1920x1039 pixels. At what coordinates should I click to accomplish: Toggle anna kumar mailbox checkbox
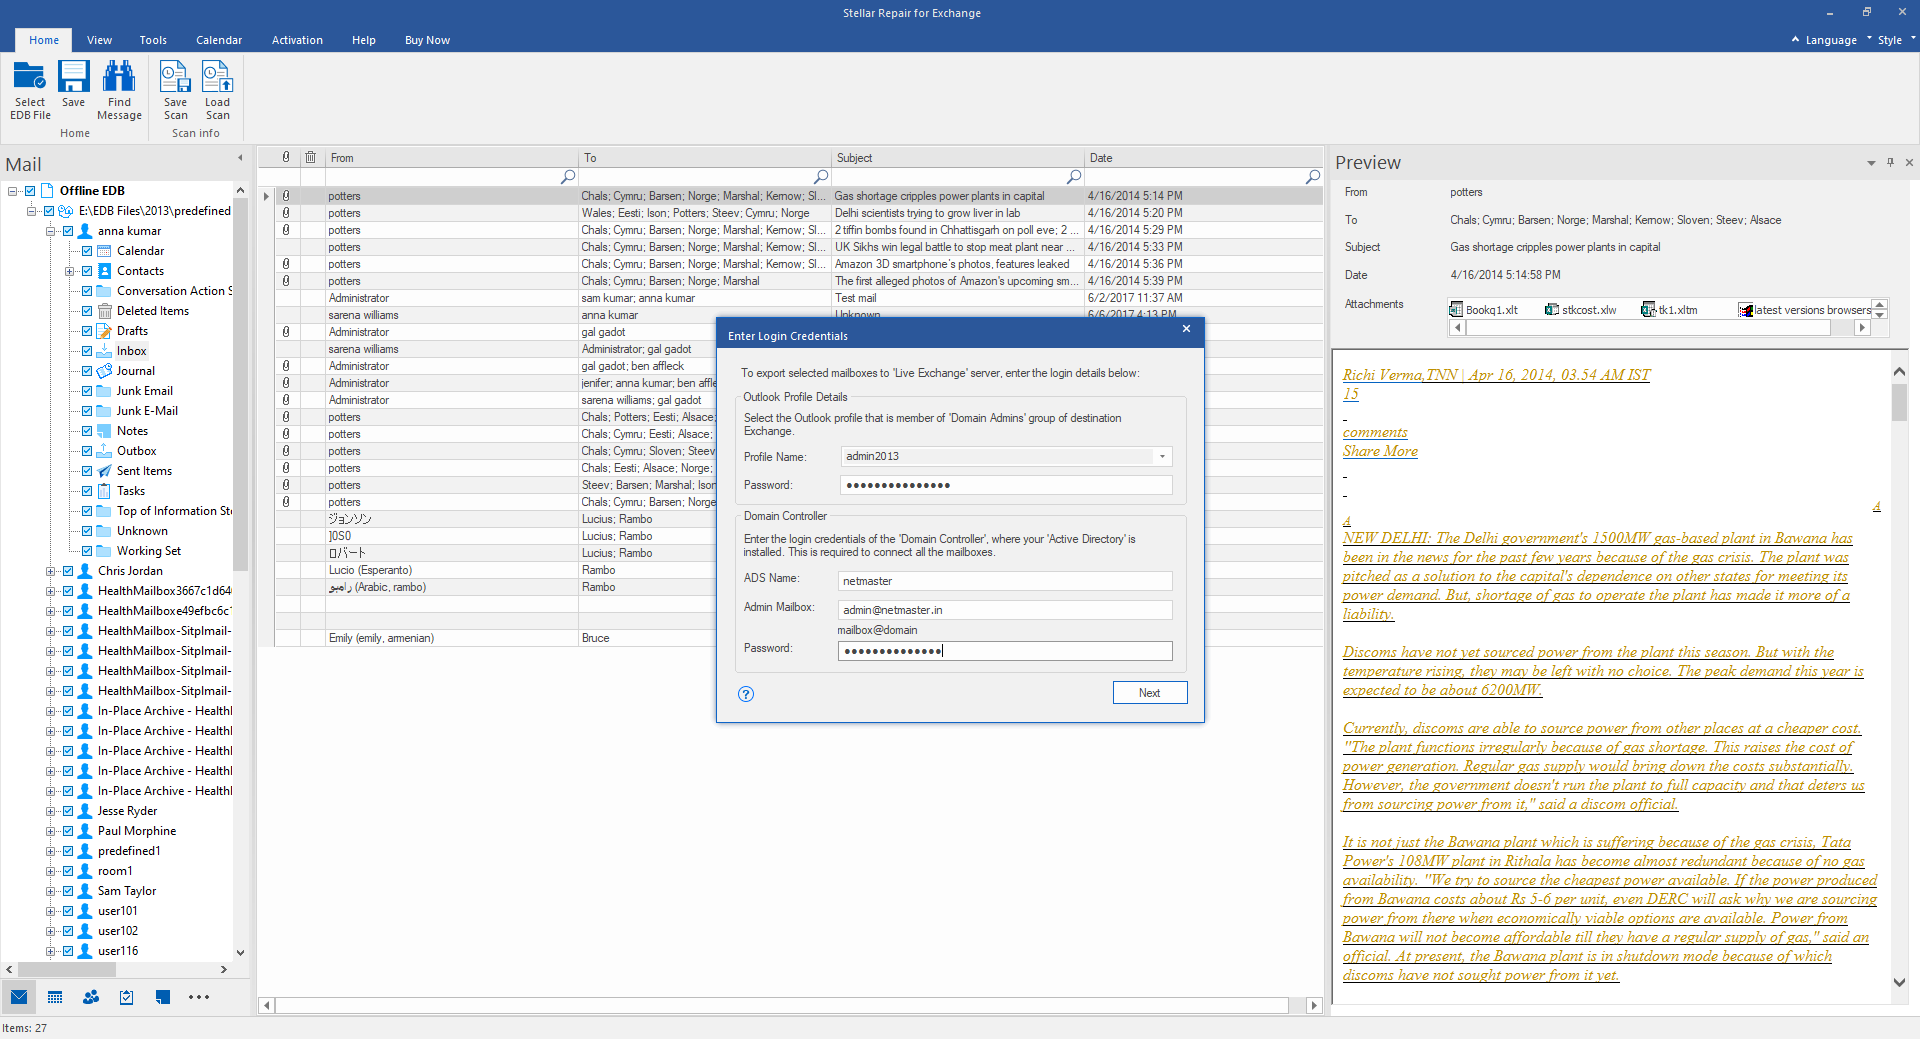click(x=68, y=231)
